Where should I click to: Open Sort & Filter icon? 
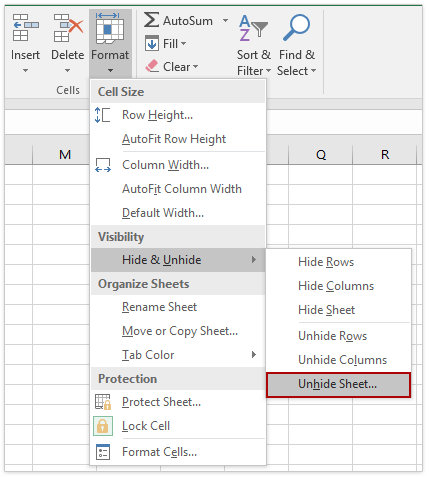[x=253, y=29]
